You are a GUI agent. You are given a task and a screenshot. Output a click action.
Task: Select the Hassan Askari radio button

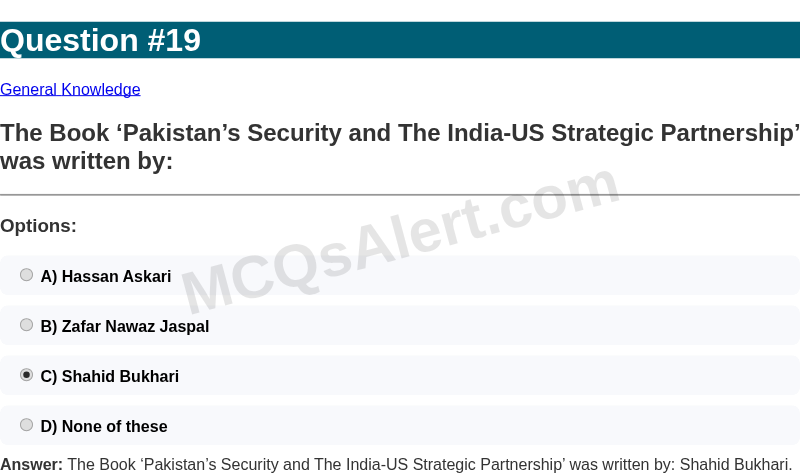coord(27,275)
